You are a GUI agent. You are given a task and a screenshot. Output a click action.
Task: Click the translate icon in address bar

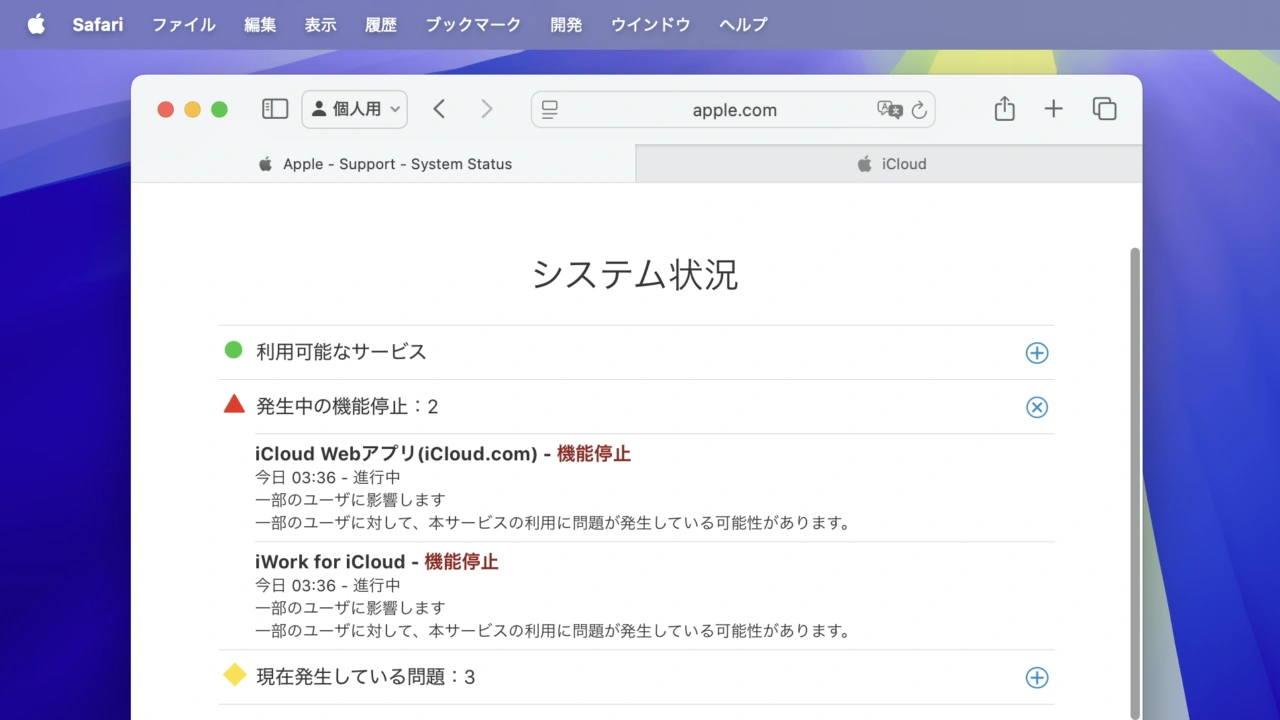[x=889, y=110]
